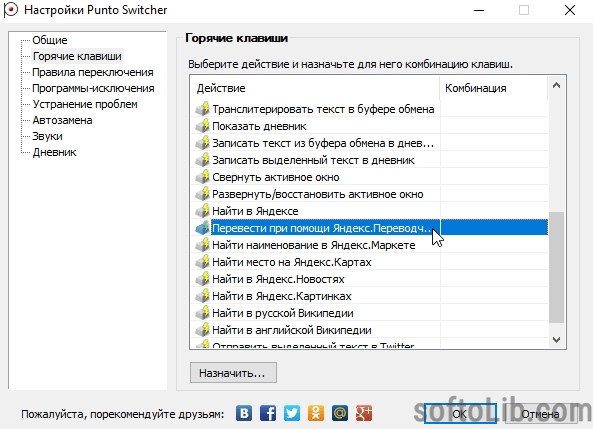Open Программы-исключения section
Viewport: 593px width, 429px height.
[93, 88]
